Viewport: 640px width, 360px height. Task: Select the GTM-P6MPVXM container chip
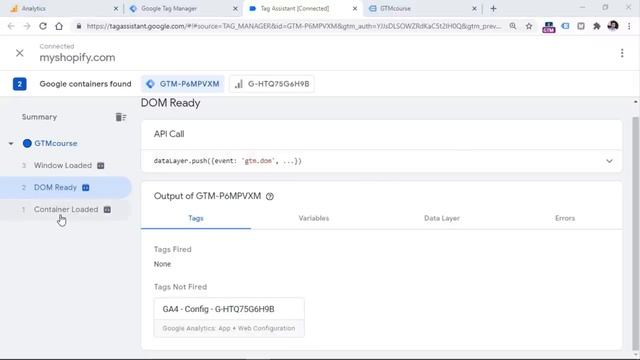click(x=183, y=84)
